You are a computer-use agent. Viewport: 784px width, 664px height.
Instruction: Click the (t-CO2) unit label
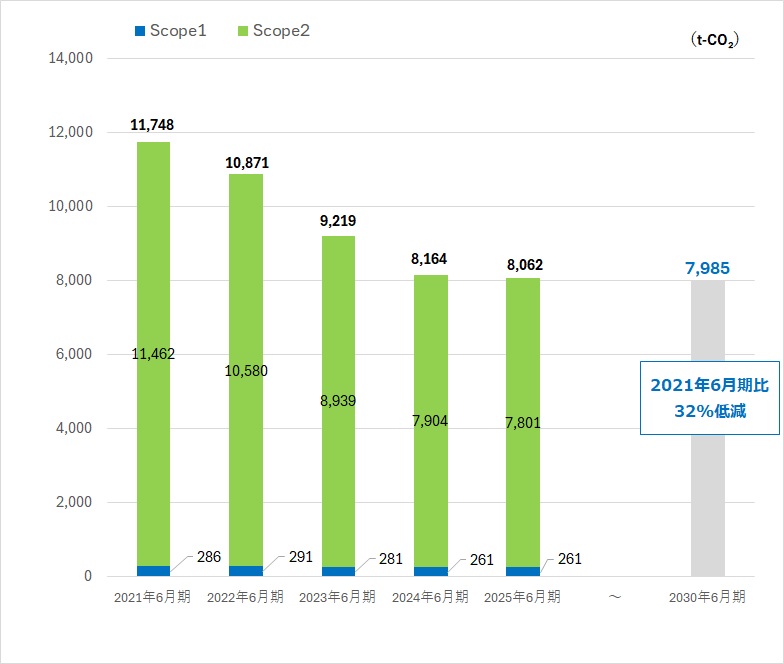[715, 40]
